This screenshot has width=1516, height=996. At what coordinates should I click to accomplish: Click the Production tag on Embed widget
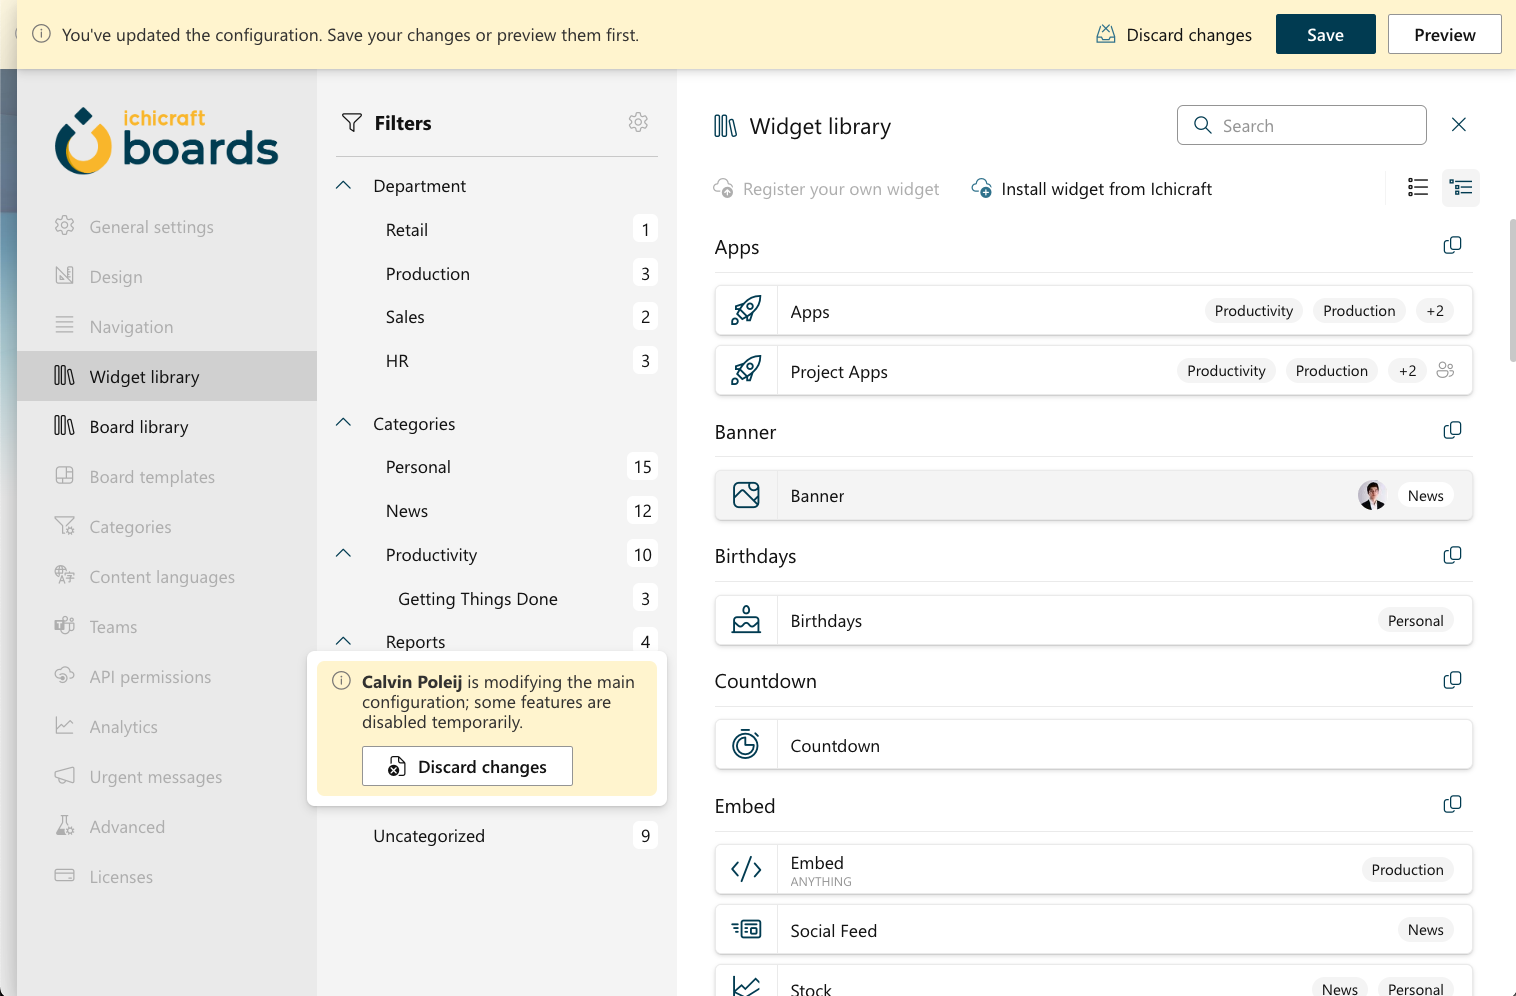pyautogui.click(x=1407, y=869)
